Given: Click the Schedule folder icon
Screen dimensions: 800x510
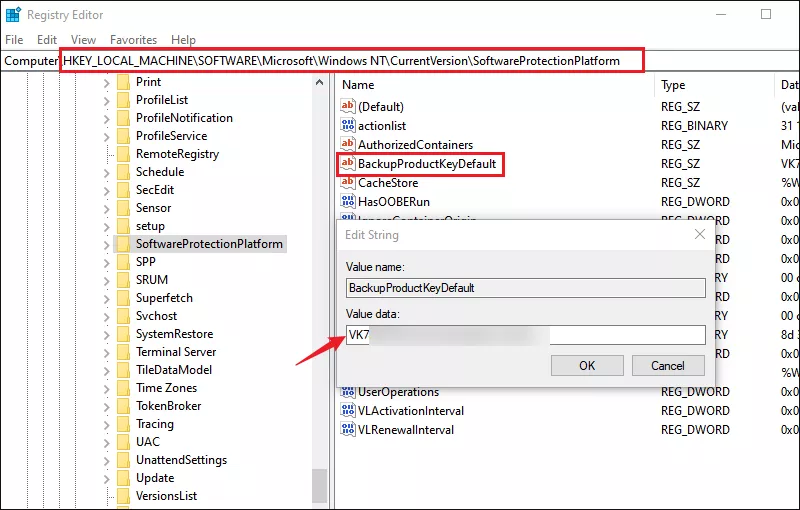Looking at the screenshot, I should point(123,172).
